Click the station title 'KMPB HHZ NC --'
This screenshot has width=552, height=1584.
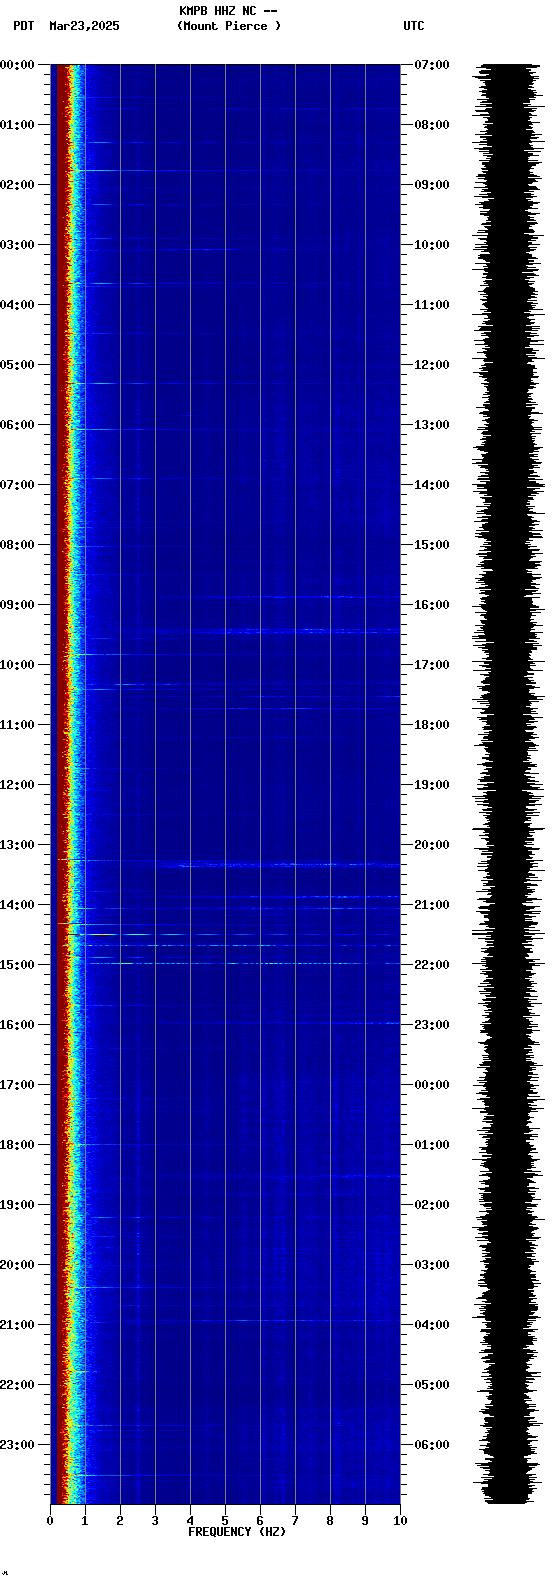[x=228, y=11]
